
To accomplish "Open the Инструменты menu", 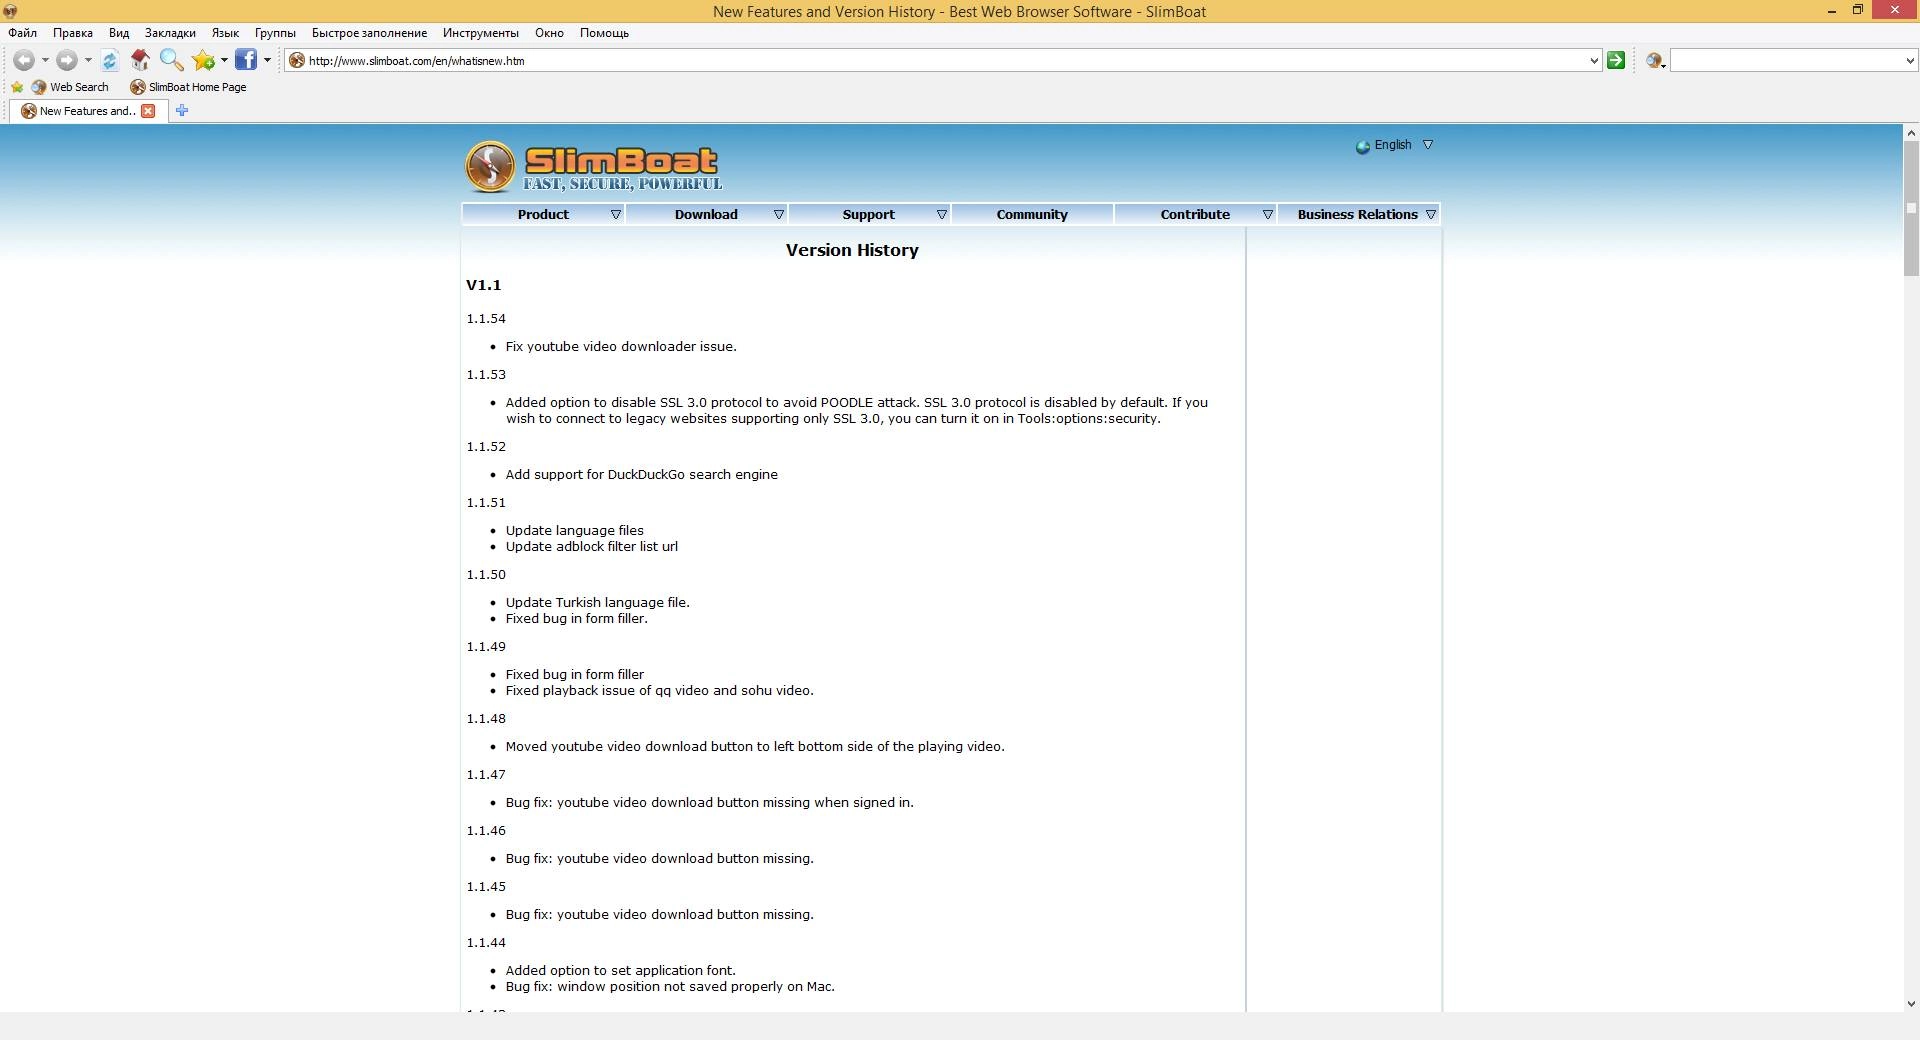I will click(481, 33).
